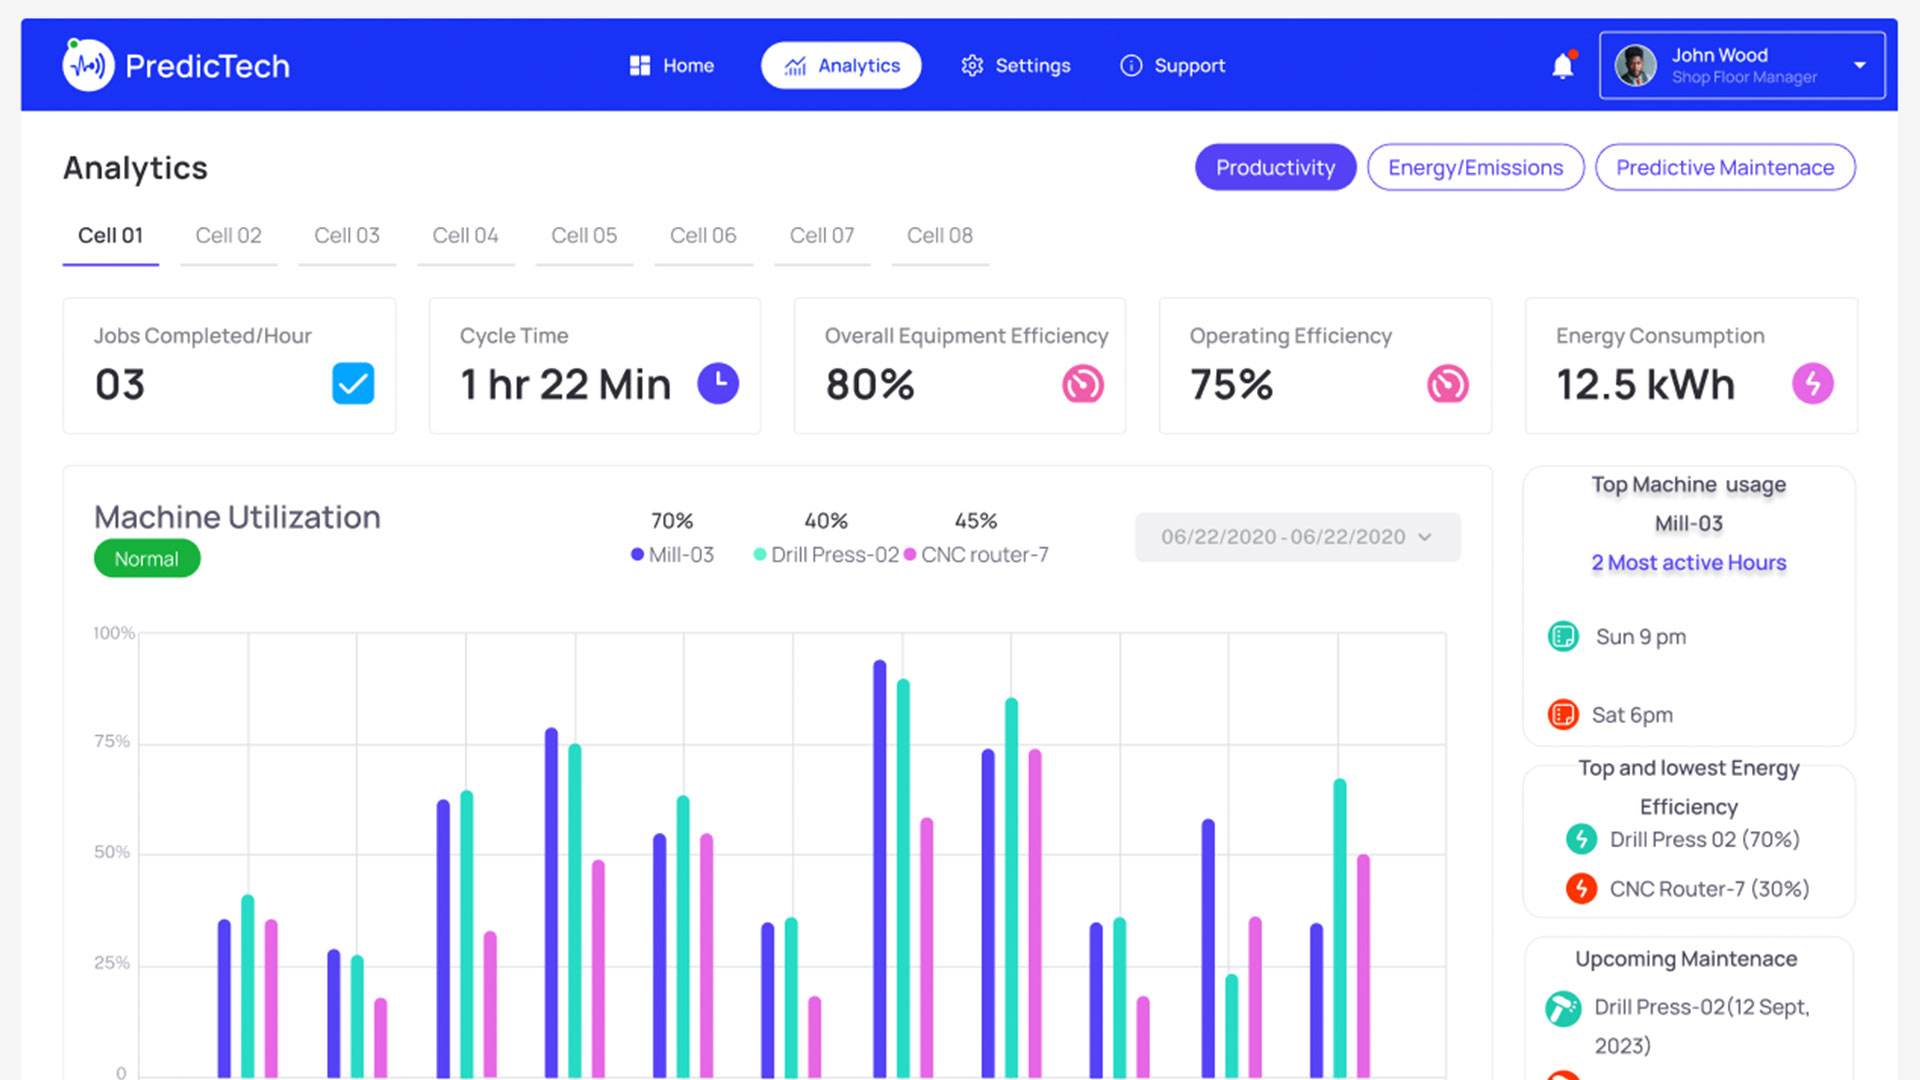The height and width of the screenshot is (1080, 1920).
Task: Click the Overall Equipment Efficiency gauge icon
Action: [x=1082, y=384]
